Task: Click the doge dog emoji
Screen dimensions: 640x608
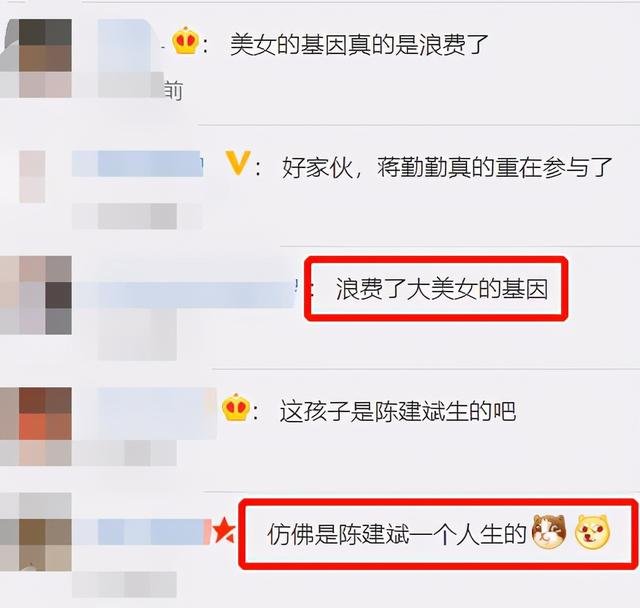Action: pyautogui.click(x=592, y=532)
